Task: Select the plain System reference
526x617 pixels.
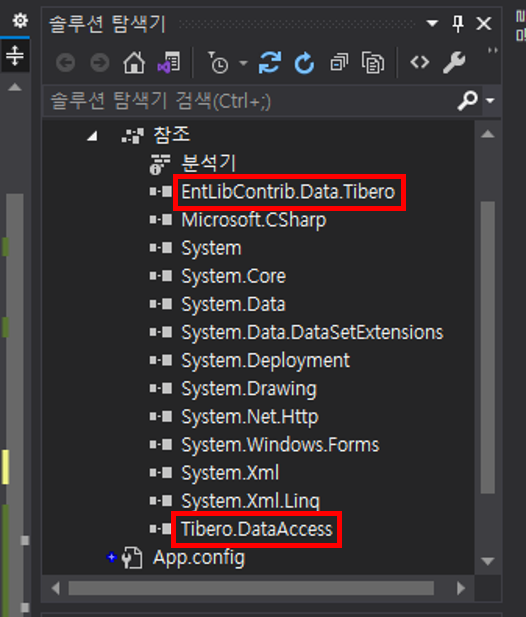Action: click(211, 248)
